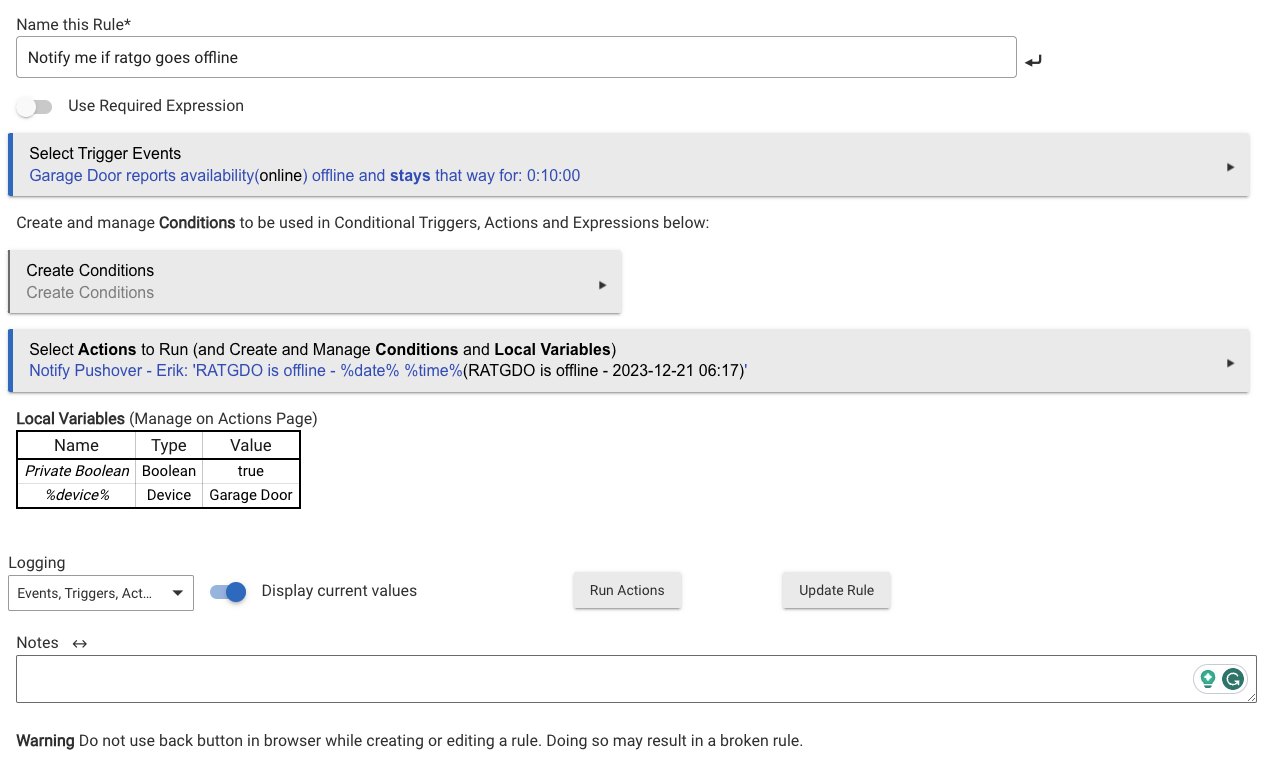The image size is (1268, 766).
Task: Click the enter arrow icon beside rule name
Action: 1034,61
